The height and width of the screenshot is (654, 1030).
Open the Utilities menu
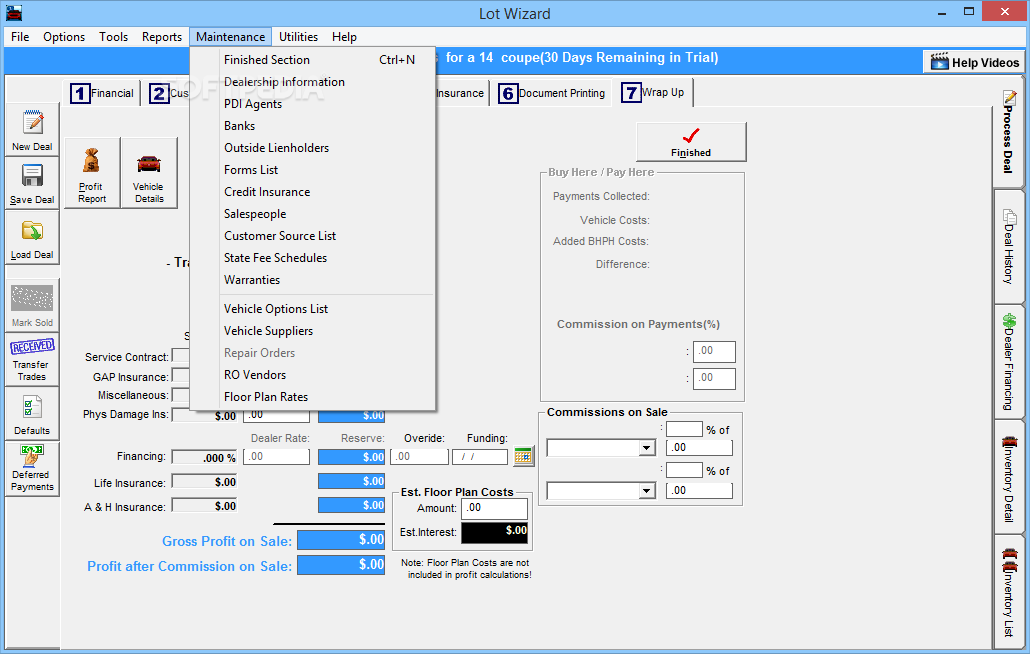[298, 37]
